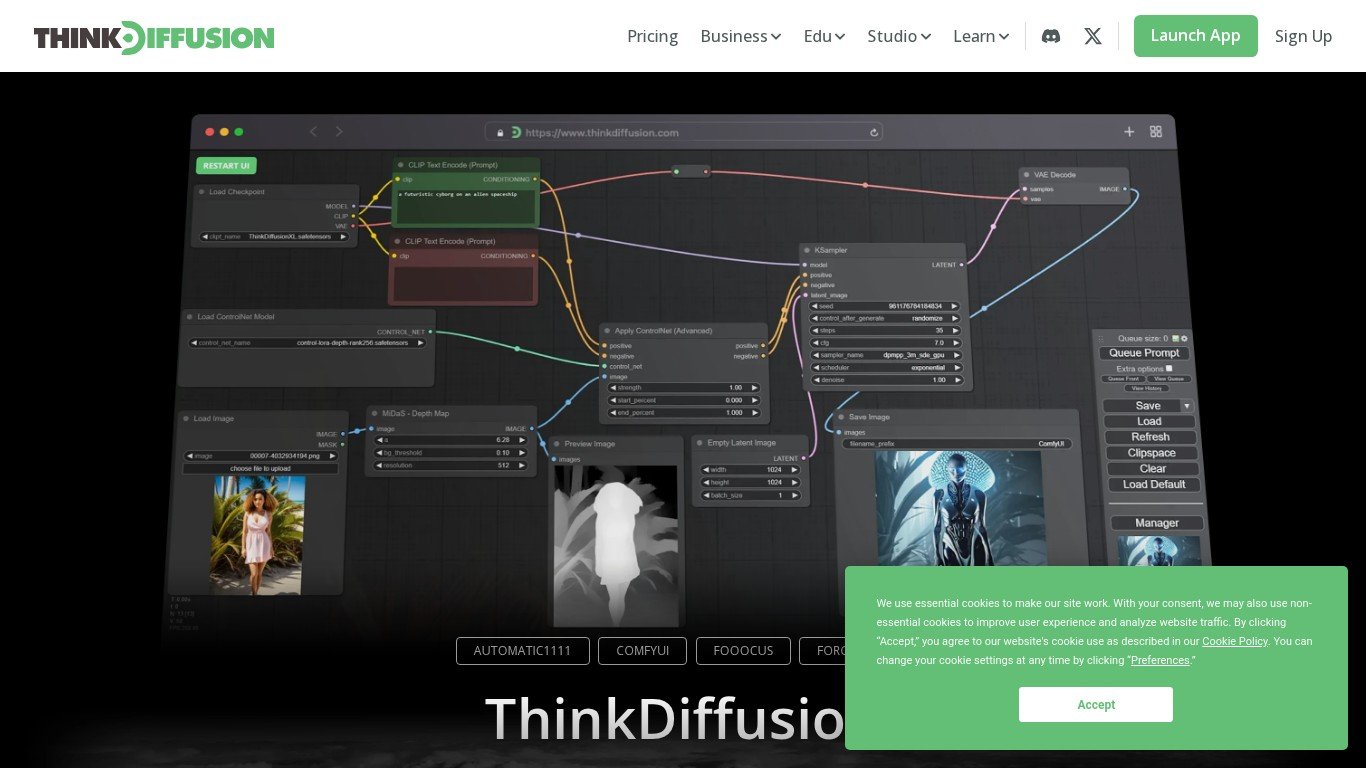1366x768 pixels.
Task: Open the Studio dropdown menu
Action: click(899, 36)
